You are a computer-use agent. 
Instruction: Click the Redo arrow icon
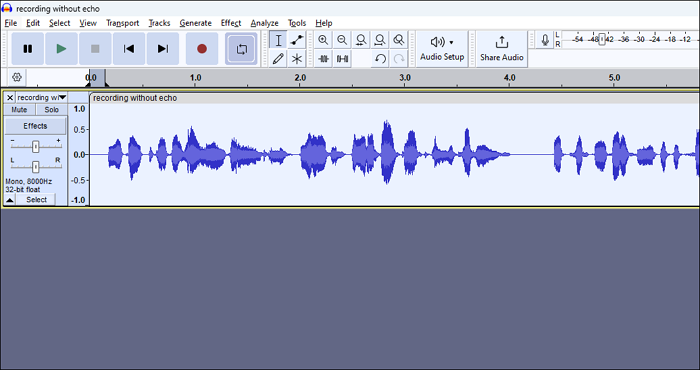[399, 58]
